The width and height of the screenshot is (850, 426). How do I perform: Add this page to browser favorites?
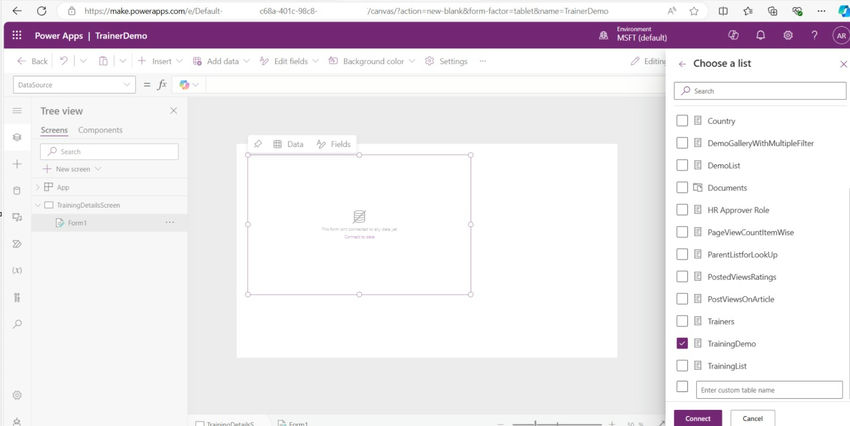694,11
